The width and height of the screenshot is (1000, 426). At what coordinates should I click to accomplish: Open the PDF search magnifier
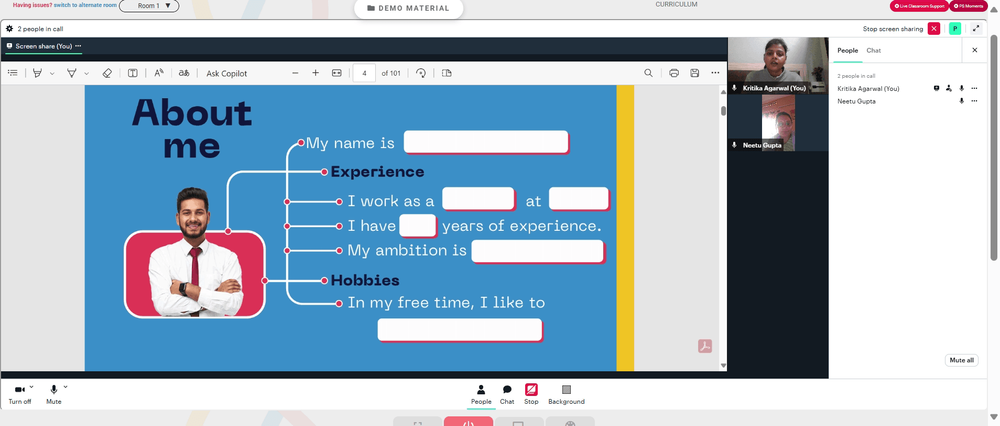(649, 73)
